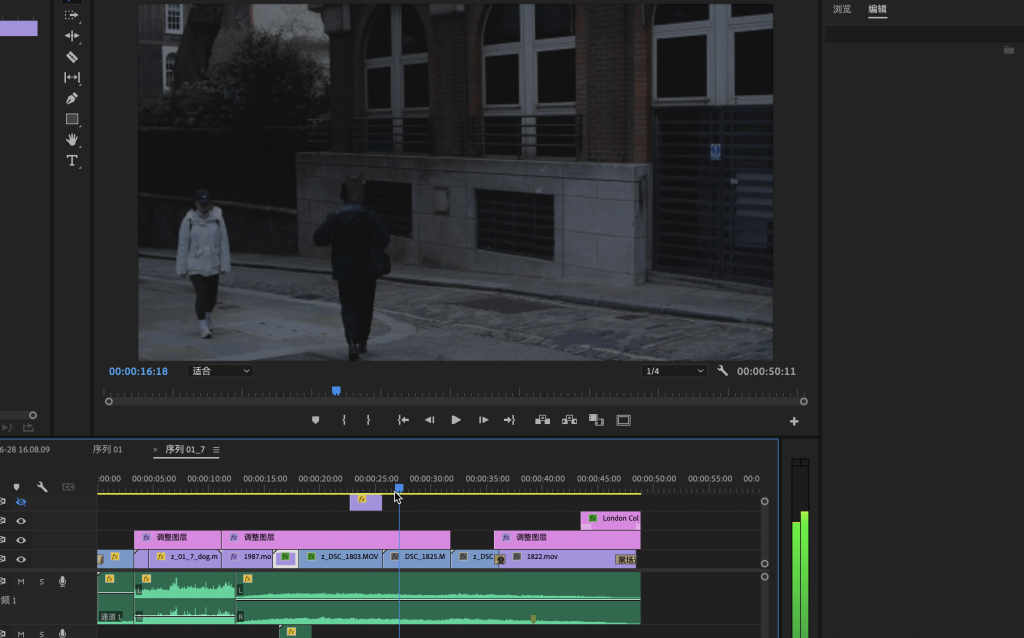The height and width of the screenshot is (638, 1024).
Task: Open the 序列 01_7 panel menu
Action: pos(216,450)
